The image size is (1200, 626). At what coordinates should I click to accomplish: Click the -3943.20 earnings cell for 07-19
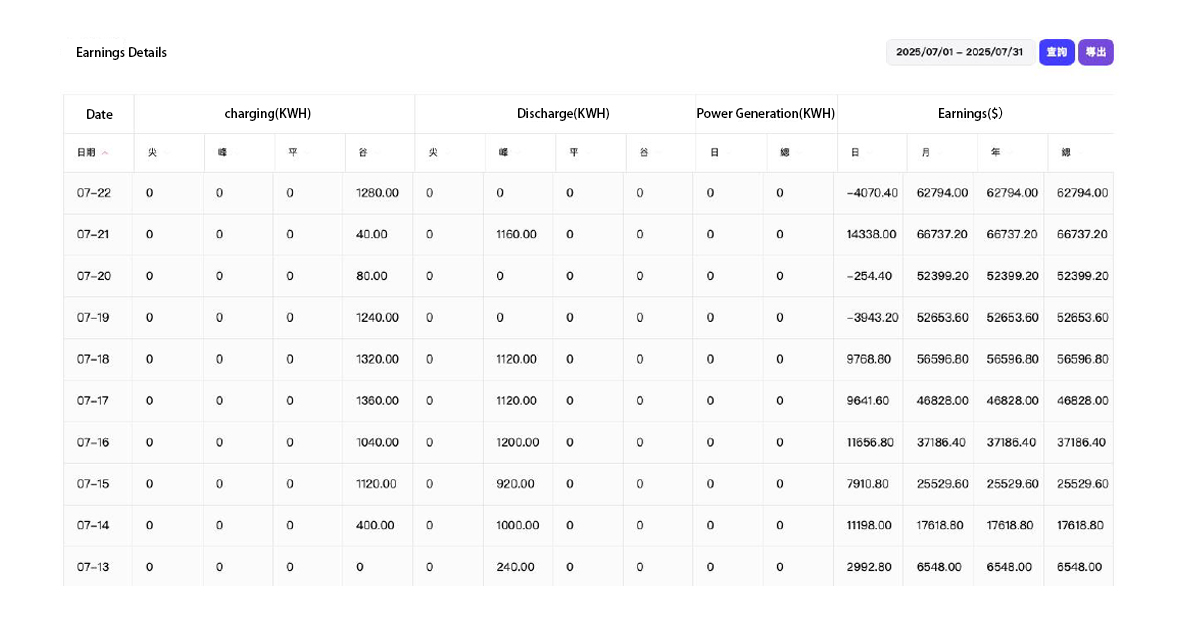pyautogui.click(x=872, y=318)
